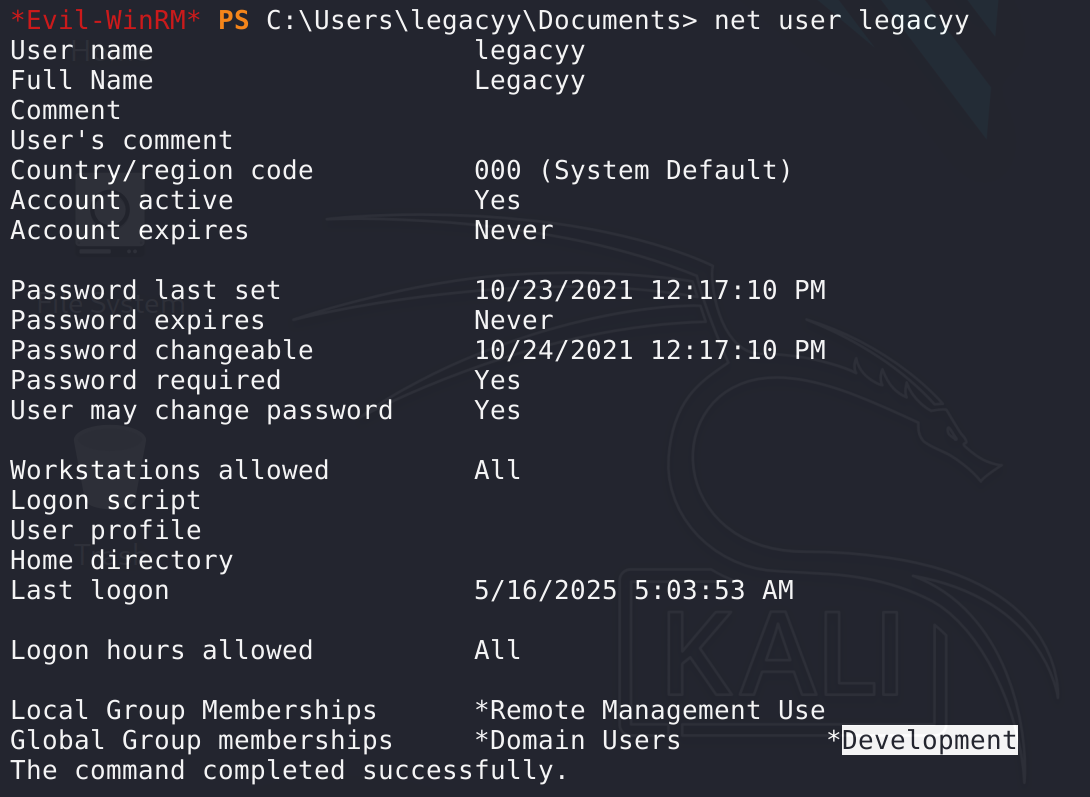Click the Full Name value 'Legacyy'
Screen dimensions: 1090x797
(529, 81)
